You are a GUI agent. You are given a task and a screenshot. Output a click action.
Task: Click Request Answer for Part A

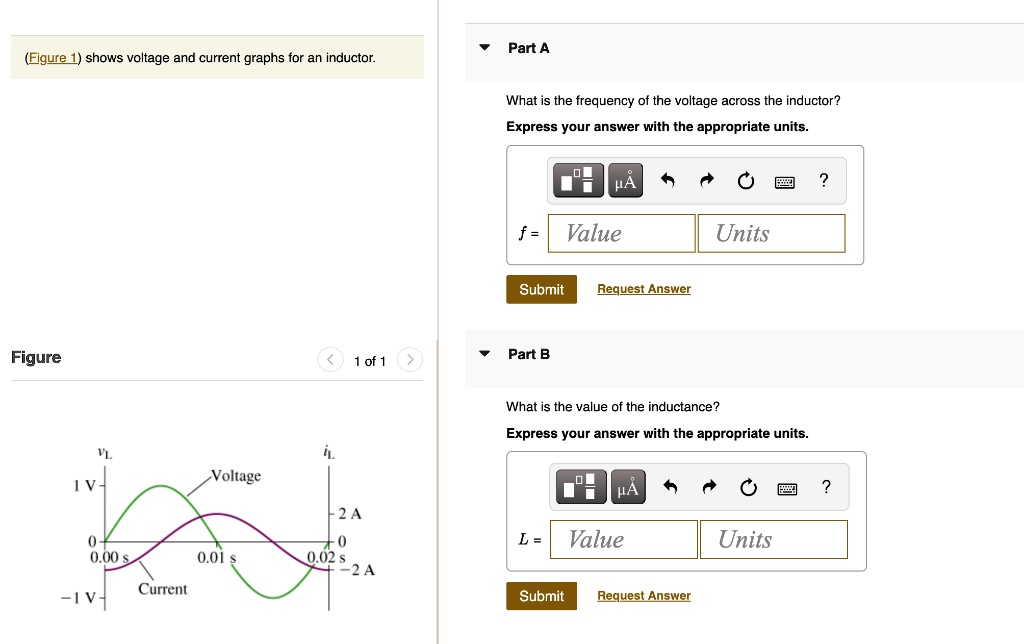(x=643, y=288)
